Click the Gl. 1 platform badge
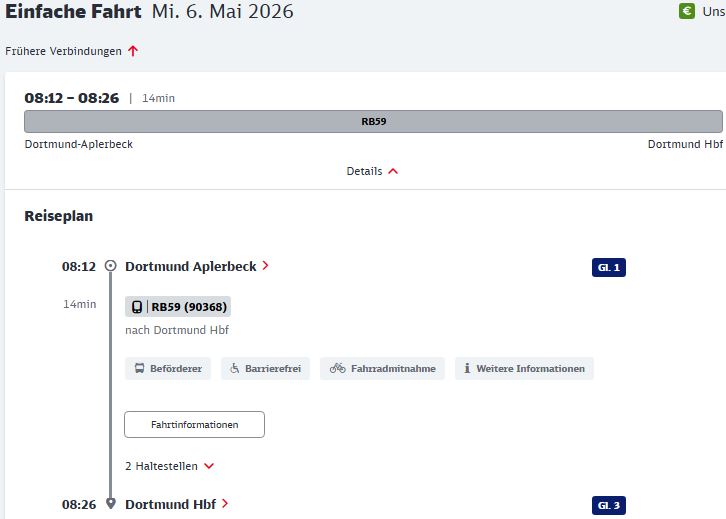The width and height of the screenshot is (726, 519). (608, 268)
